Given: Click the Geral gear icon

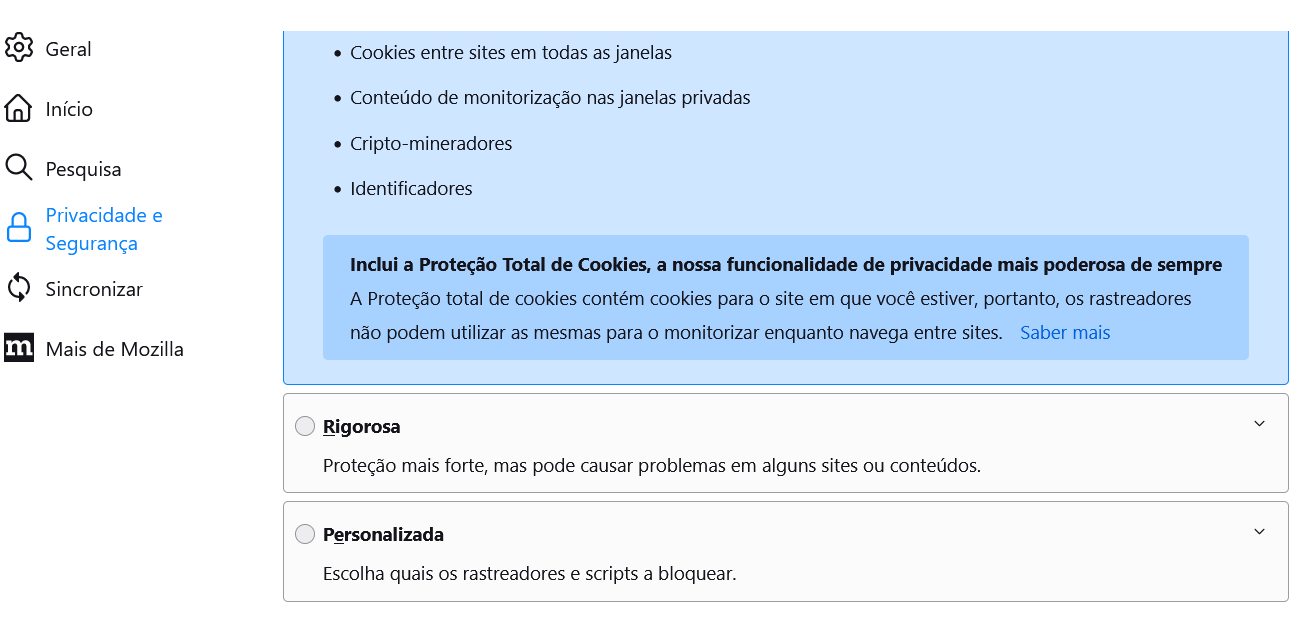Looking at the screenshot, I should [x=19, y=48].
